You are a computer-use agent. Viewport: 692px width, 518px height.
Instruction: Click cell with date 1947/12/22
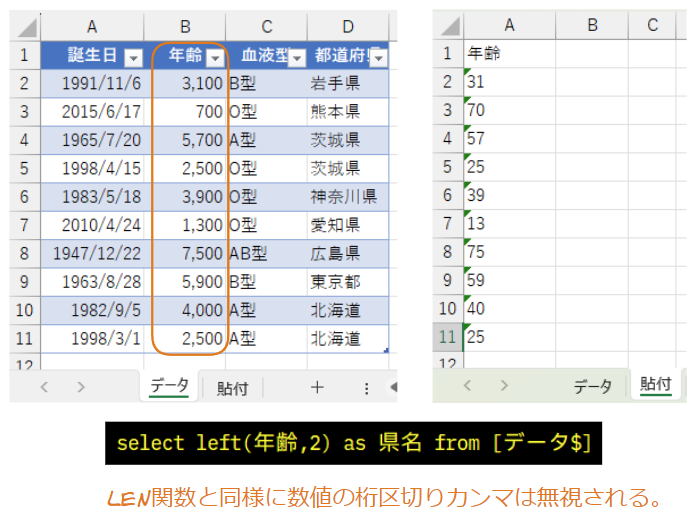[x=92, y=254]
